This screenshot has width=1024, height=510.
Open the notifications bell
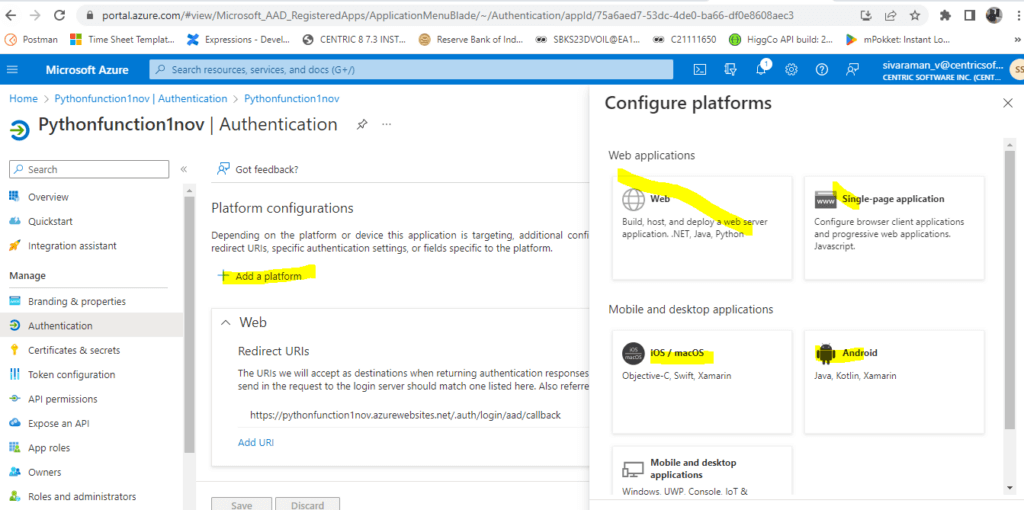coord(761,70)
